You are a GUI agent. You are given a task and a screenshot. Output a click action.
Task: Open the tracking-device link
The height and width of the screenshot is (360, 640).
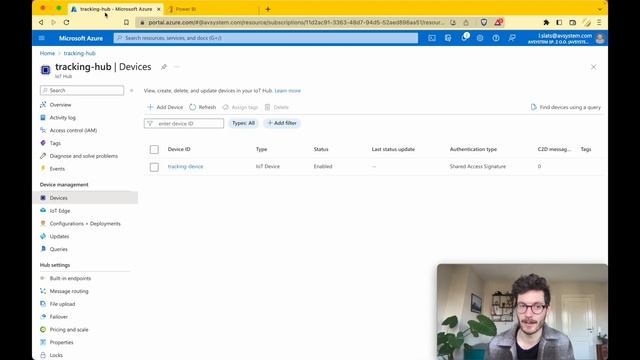185,167
